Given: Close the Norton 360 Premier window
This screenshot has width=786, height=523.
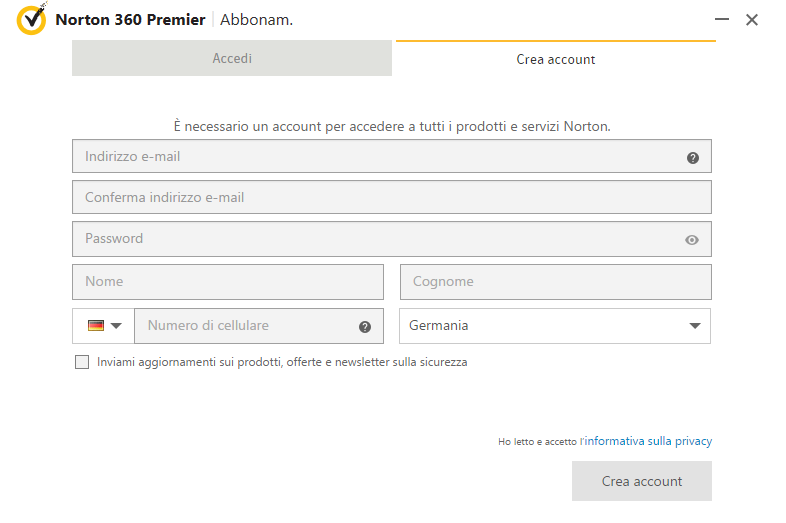Looking at the screenshot, I should click(x=752, y=20).
